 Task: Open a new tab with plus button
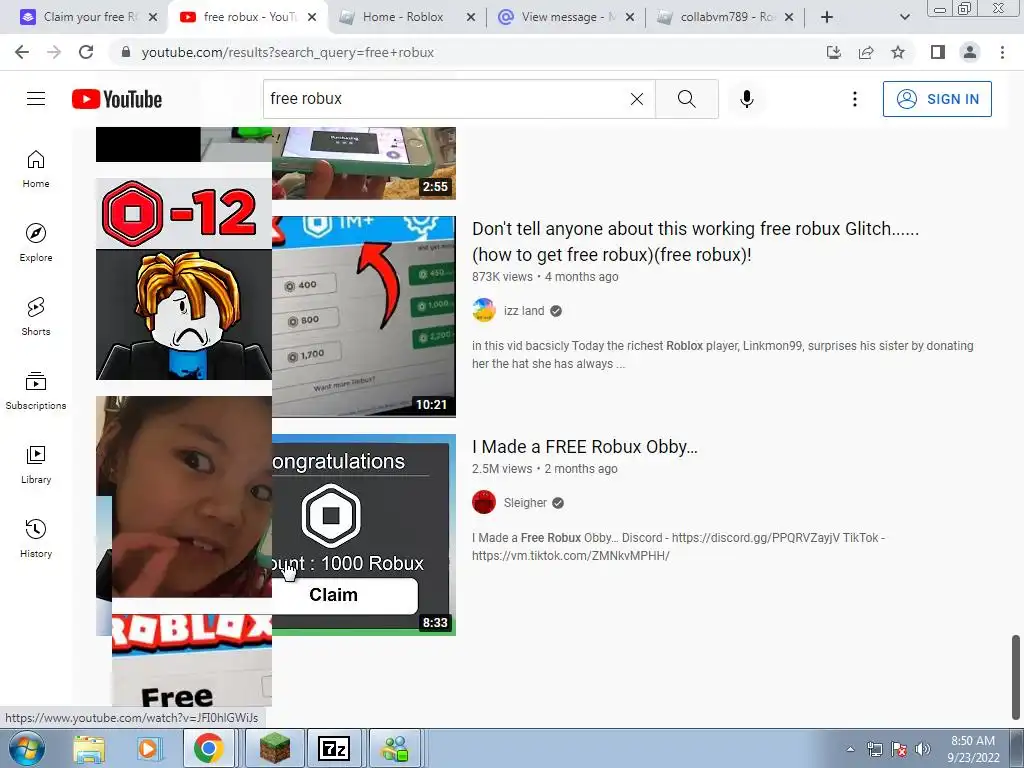(x=827, y=17)
